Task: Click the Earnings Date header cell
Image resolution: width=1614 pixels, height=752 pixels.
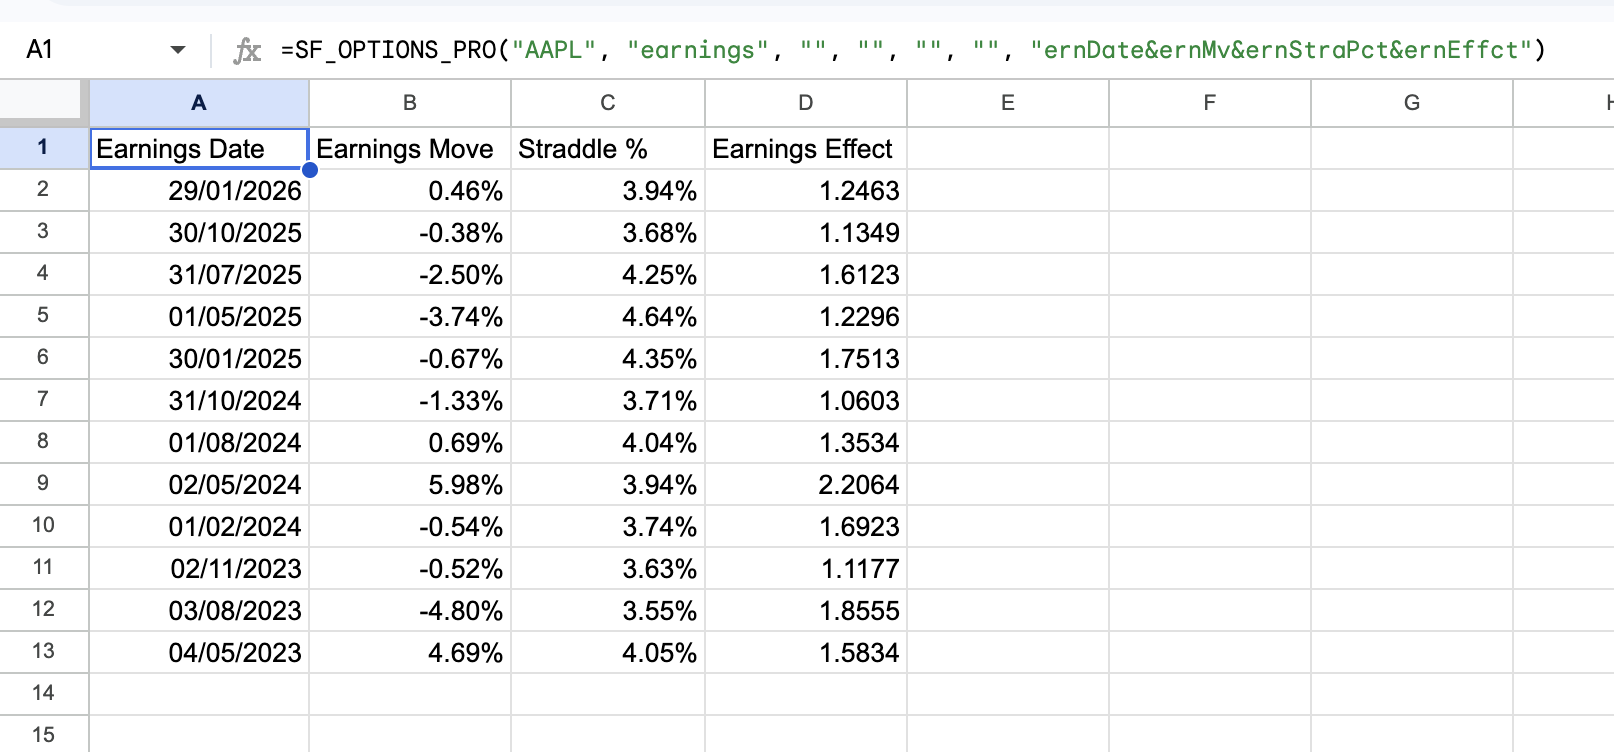Action: pyautogui.click(x=199, y=148)
